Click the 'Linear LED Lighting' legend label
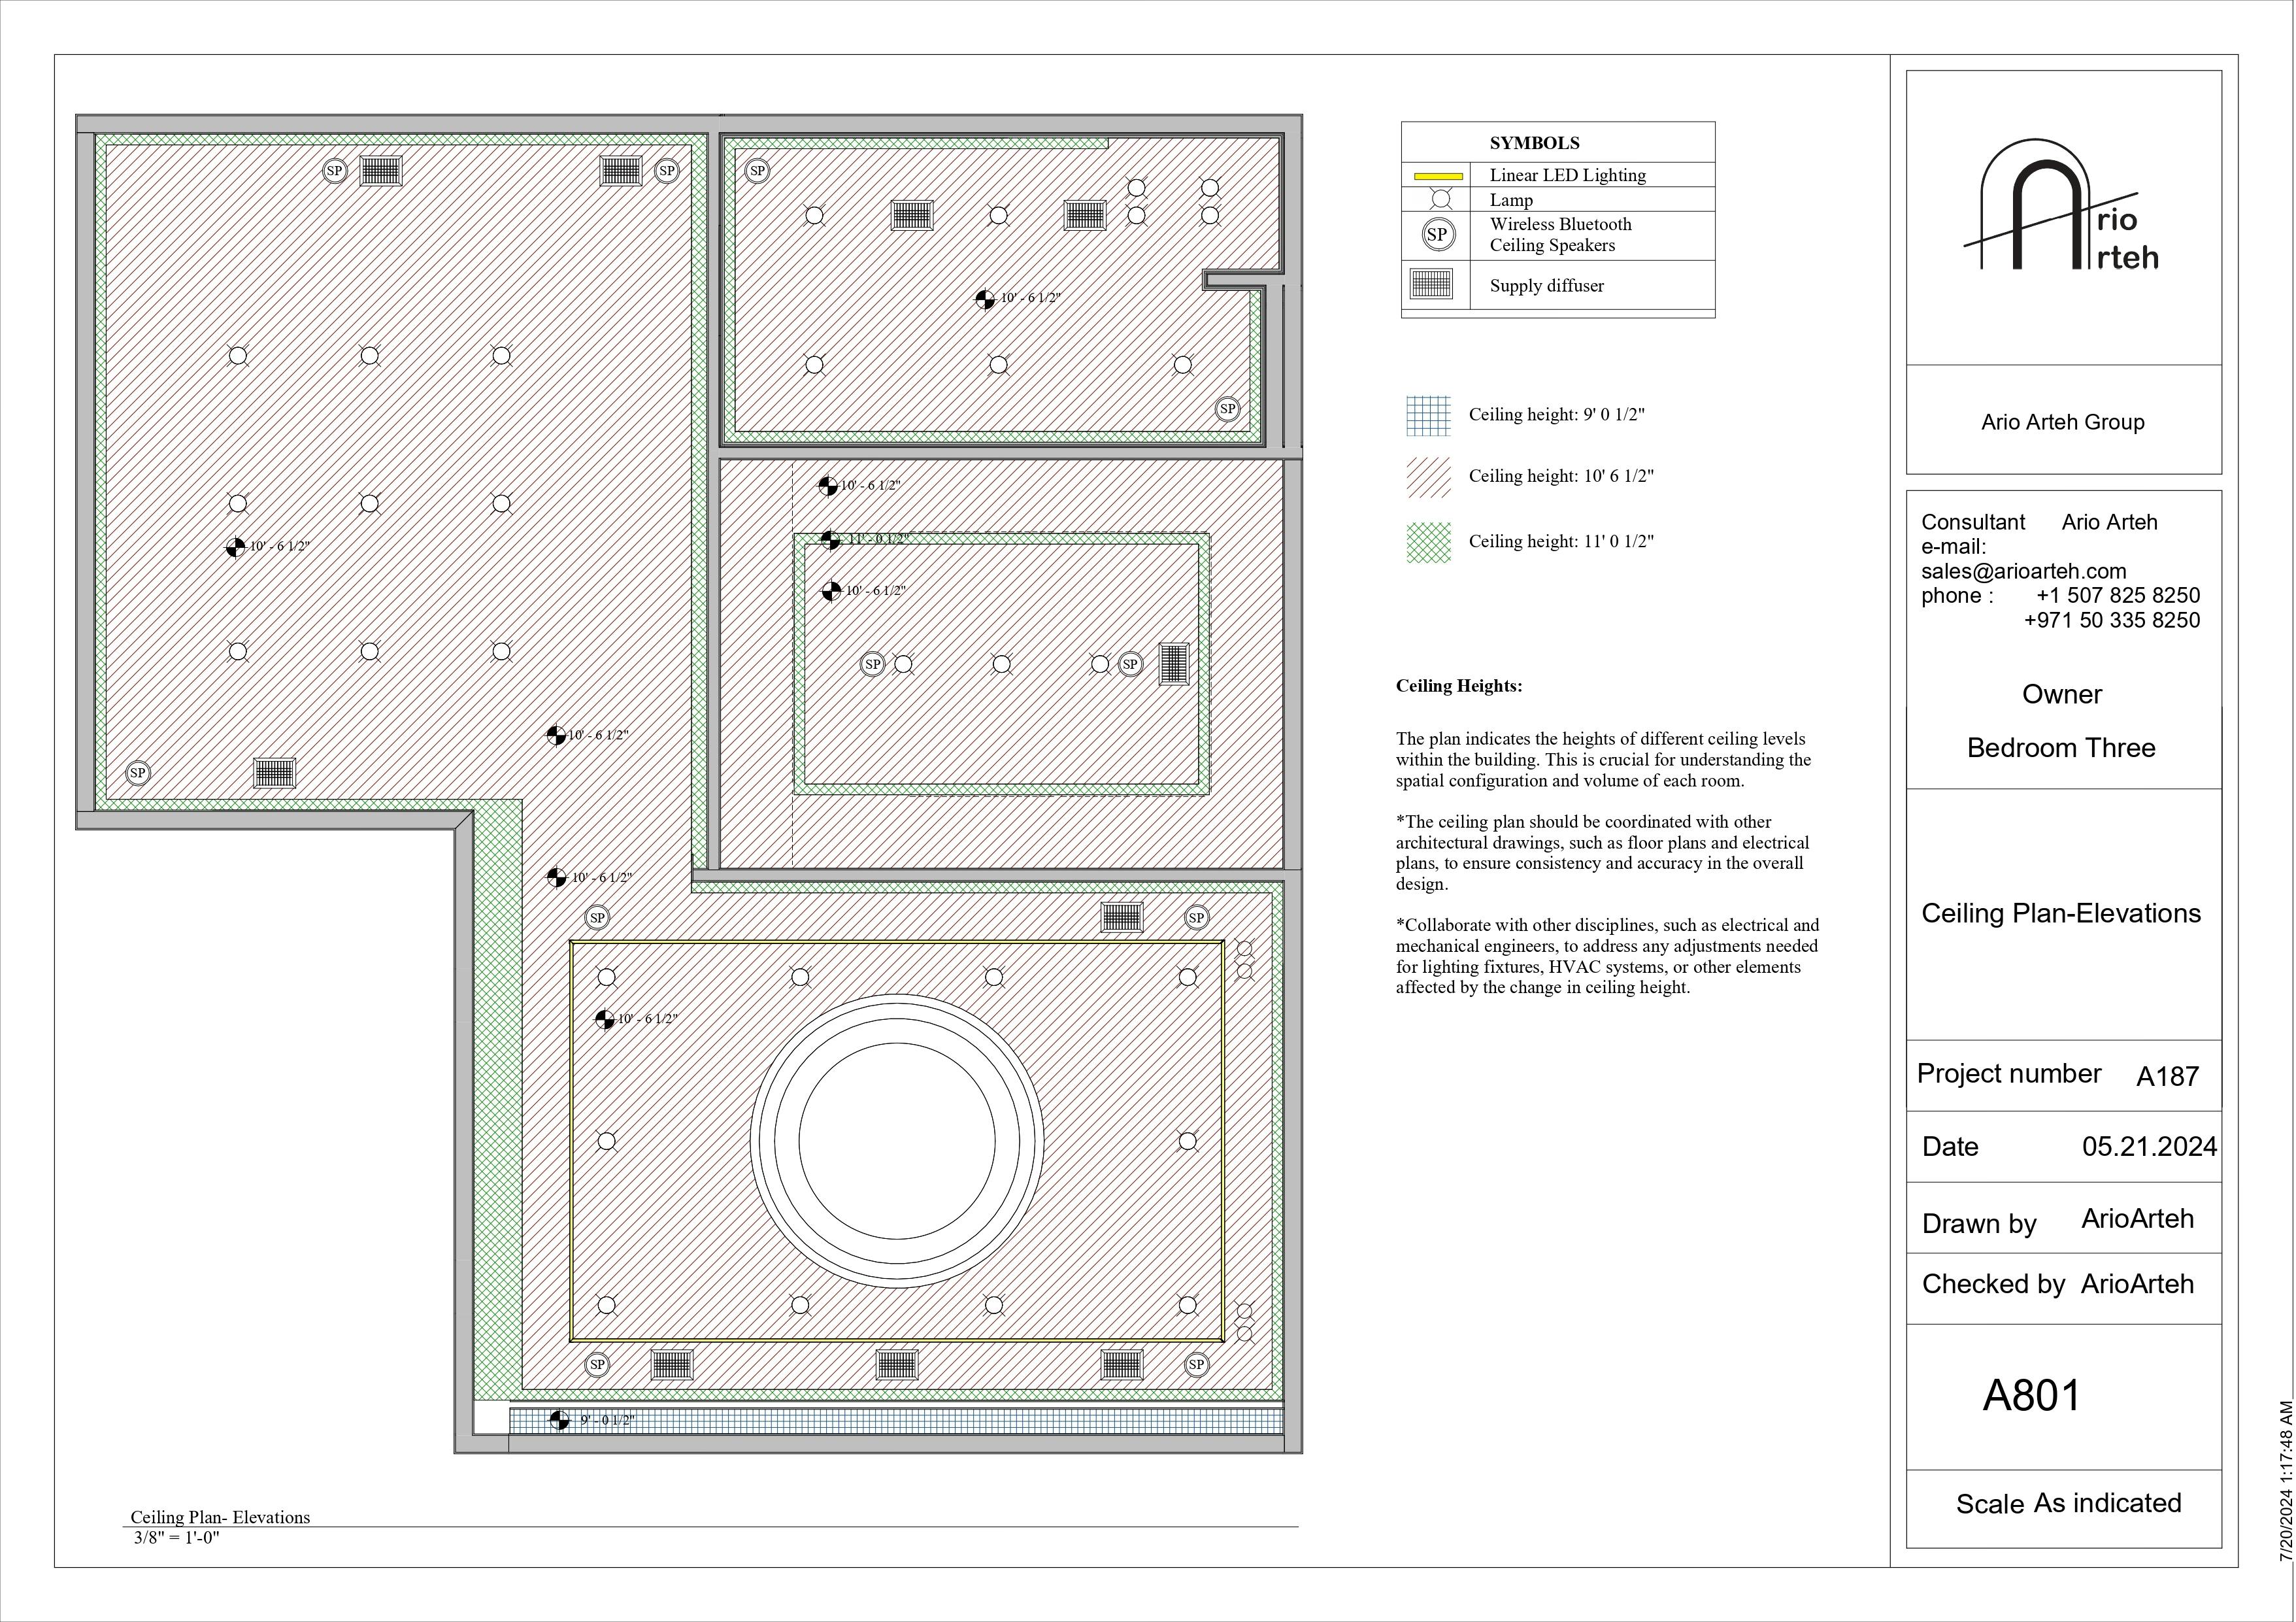The width and height of the screenshot is (2296, 1622). click(x=1567, y=175)
